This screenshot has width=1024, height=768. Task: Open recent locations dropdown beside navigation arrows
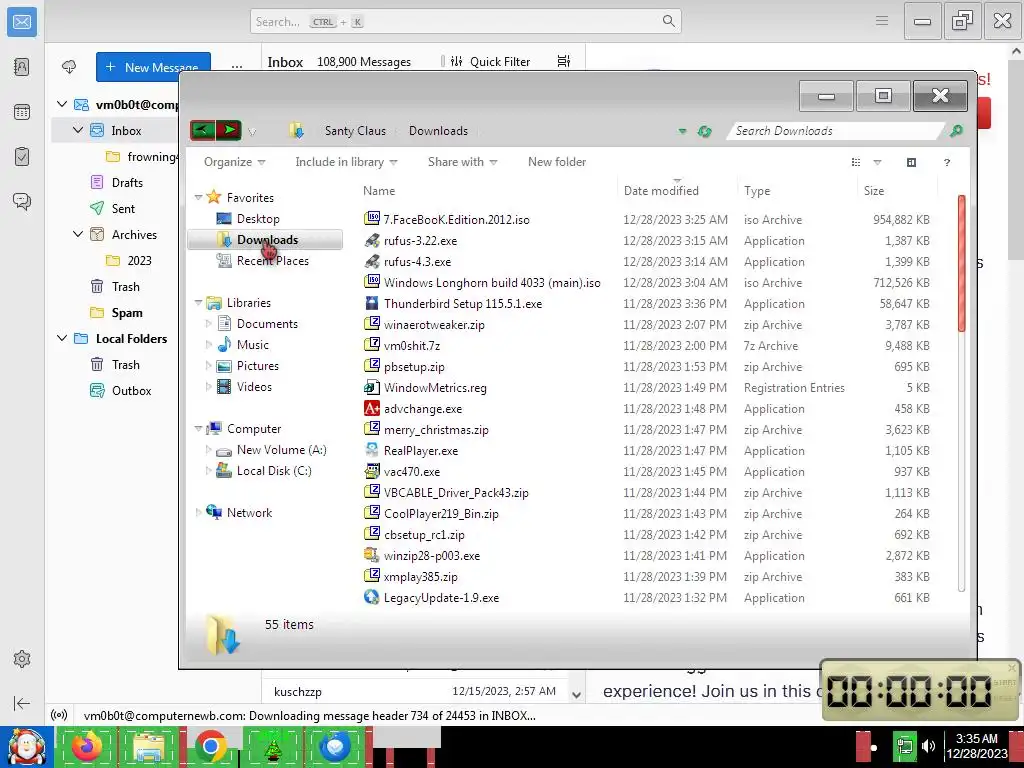(x=252, y=132)
